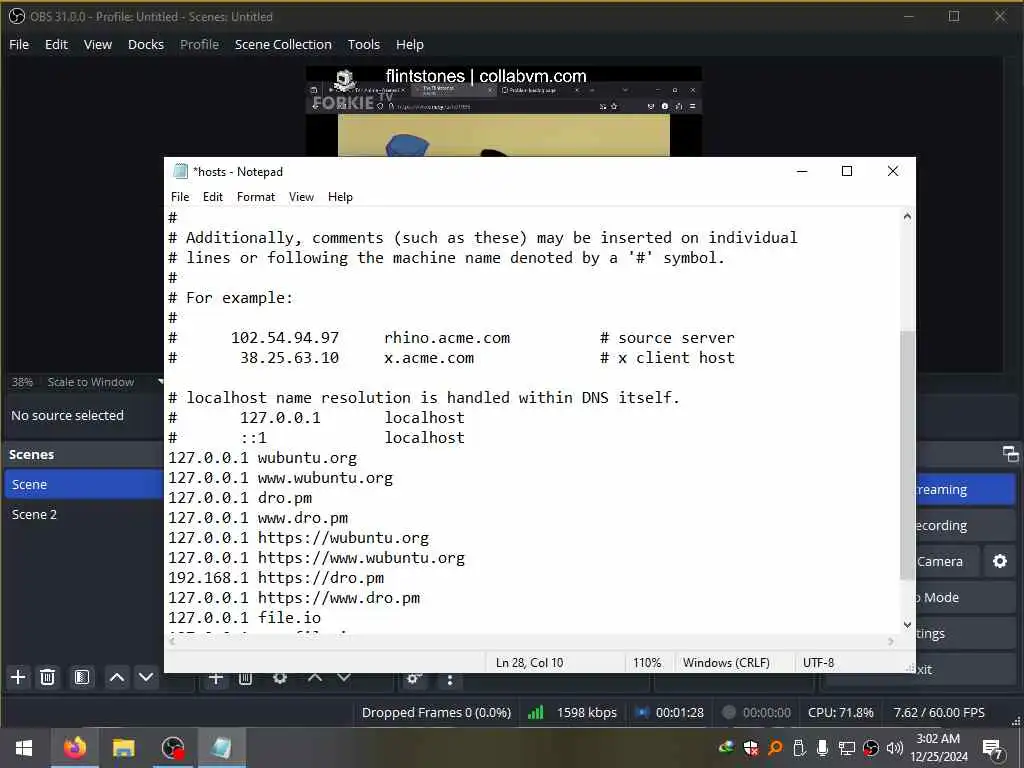Open the Notepad Edit menu
This screenshot has height=768, width=1024.
(212, 197)
